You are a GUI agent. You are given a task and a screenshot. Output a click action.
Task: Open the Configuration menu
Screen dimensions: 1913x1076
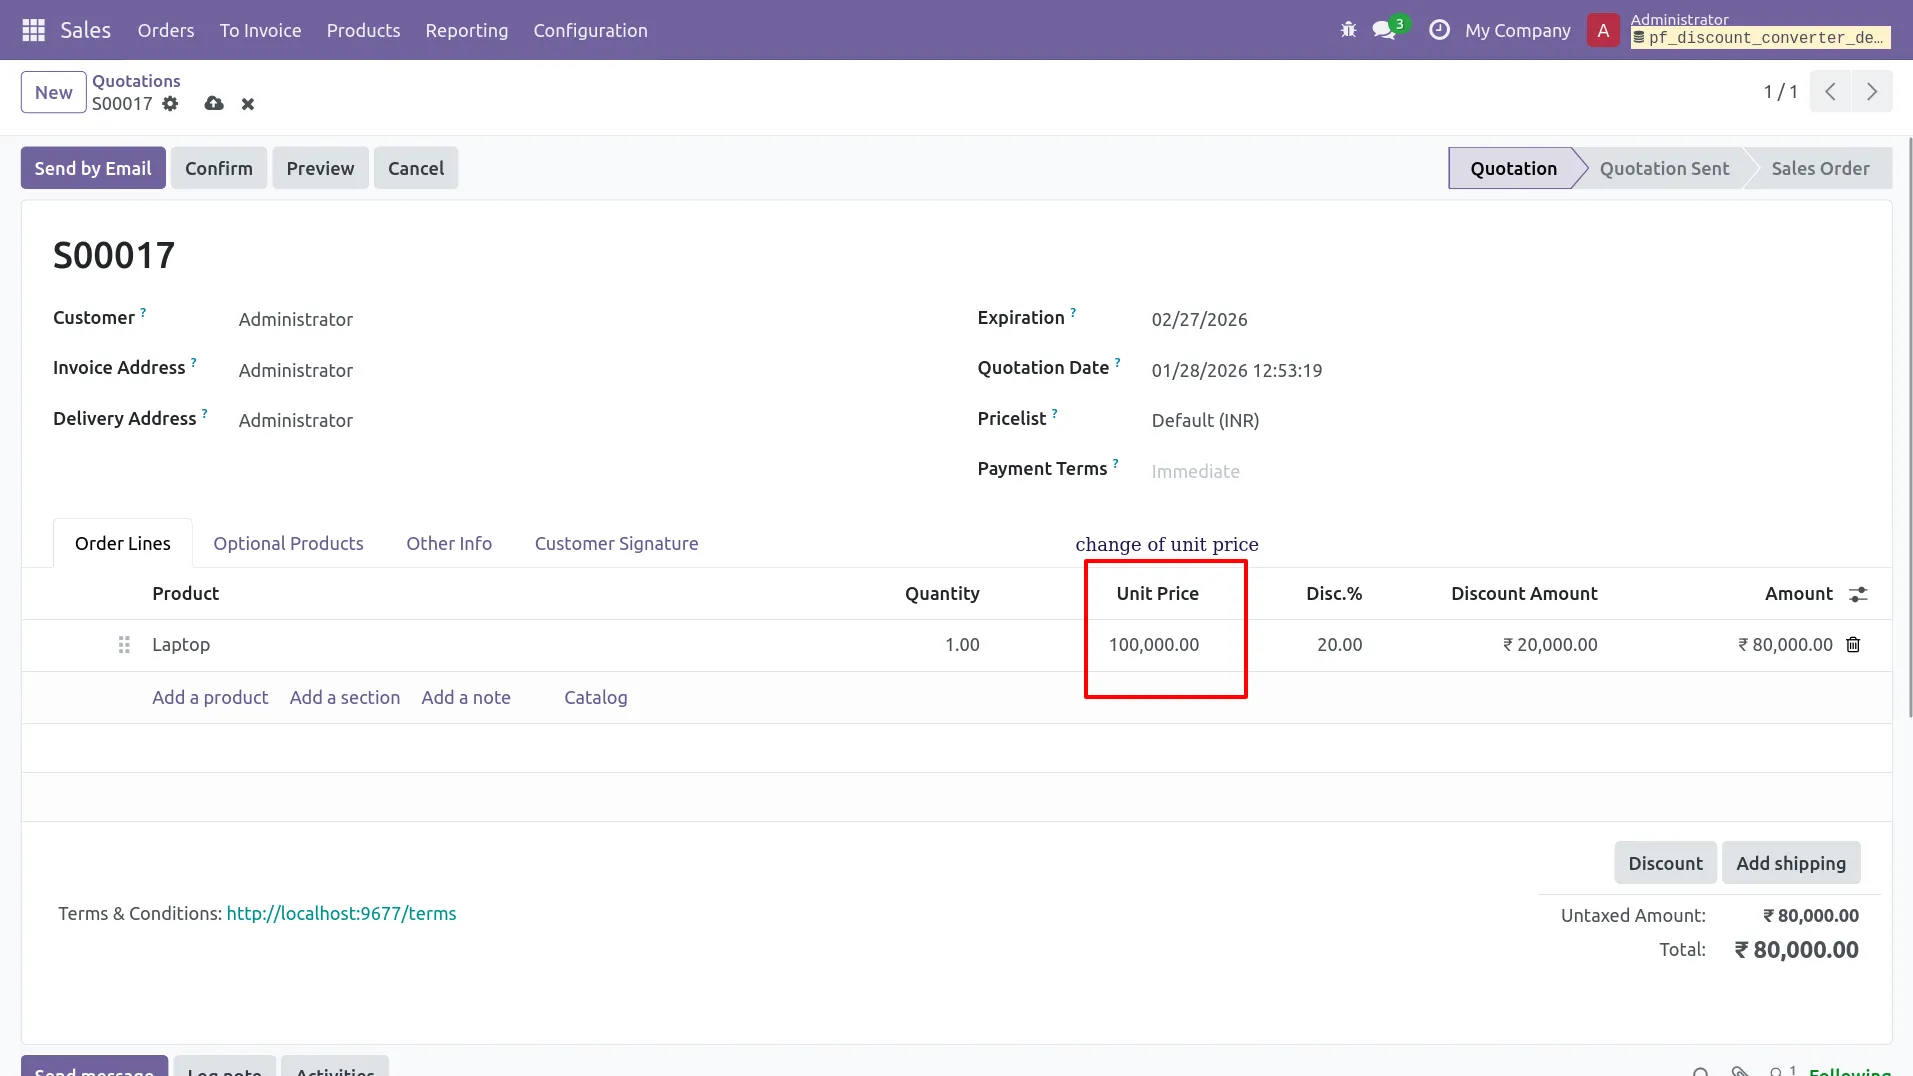[x=590, y=30]
